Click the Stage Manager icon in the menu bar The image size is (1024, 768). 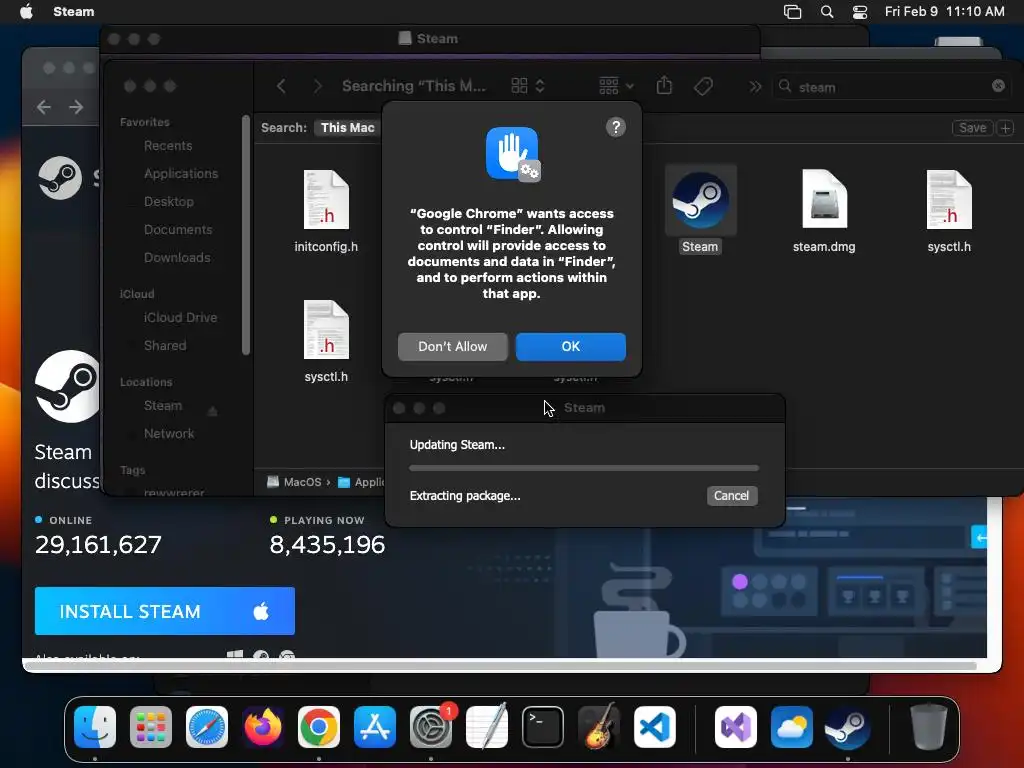[x=792, y=11]
